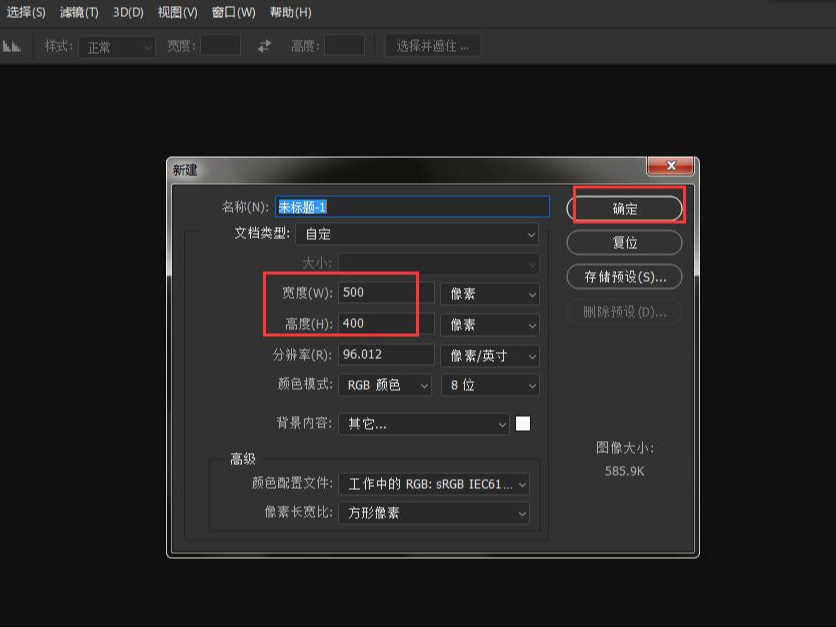836x627 pixels.
Task: Click the 确定 confirm button
Action: coord(624,207)
